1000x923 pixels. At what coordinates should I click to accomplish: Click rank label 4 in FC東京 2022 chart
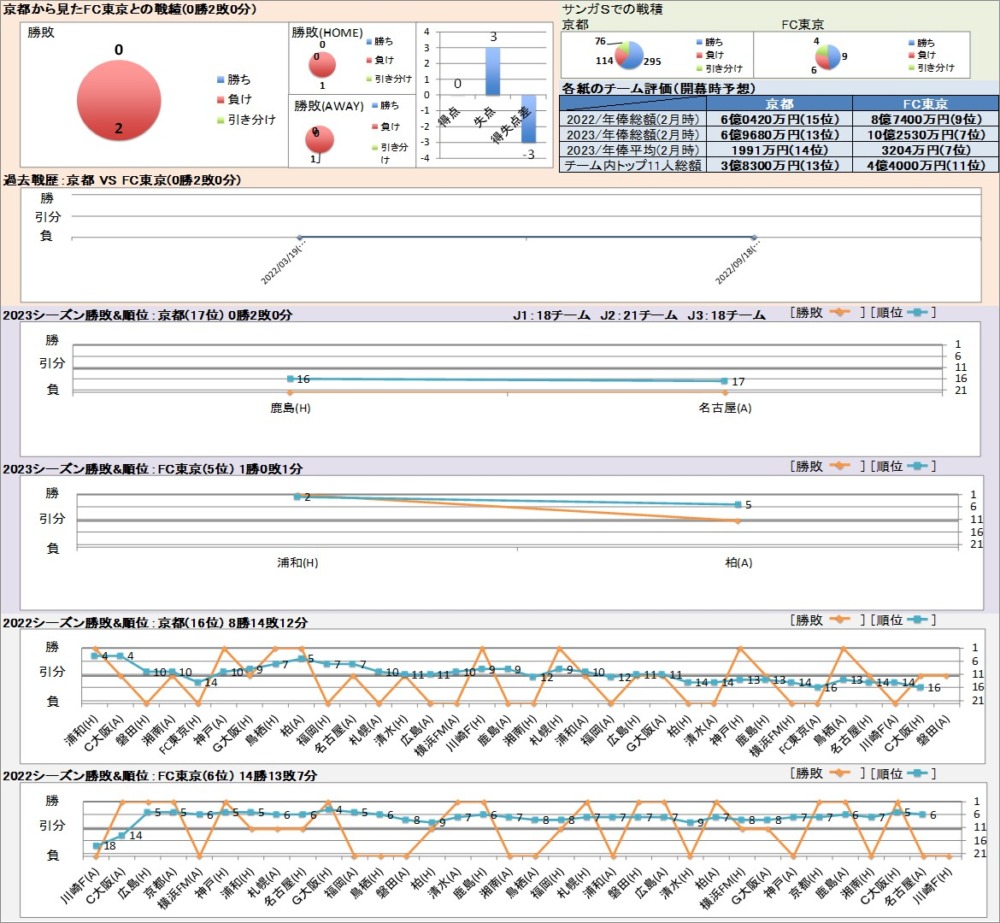point(339,809)
